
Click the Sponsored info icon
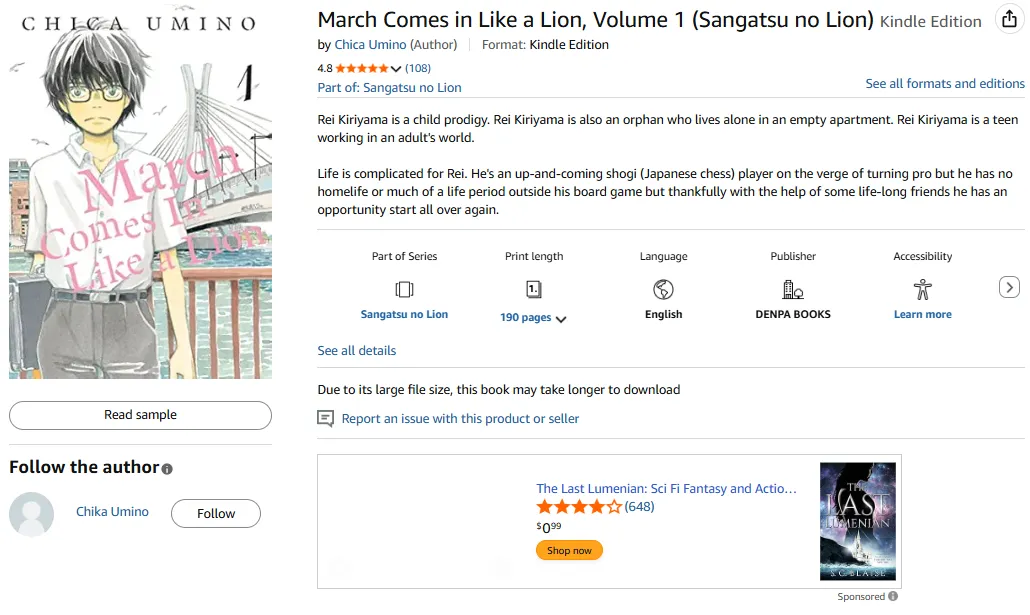(x=893, y=597)
